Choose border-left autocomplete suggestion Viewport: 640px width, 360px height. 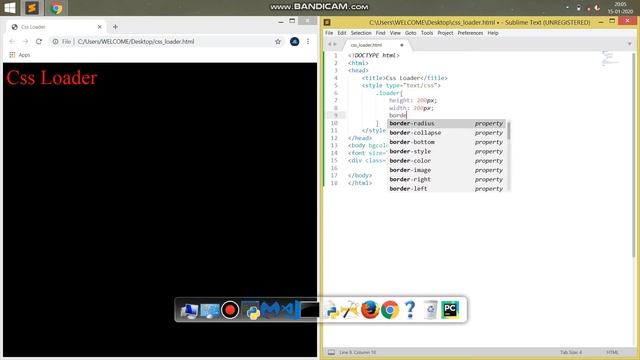(x=447, y=188)
